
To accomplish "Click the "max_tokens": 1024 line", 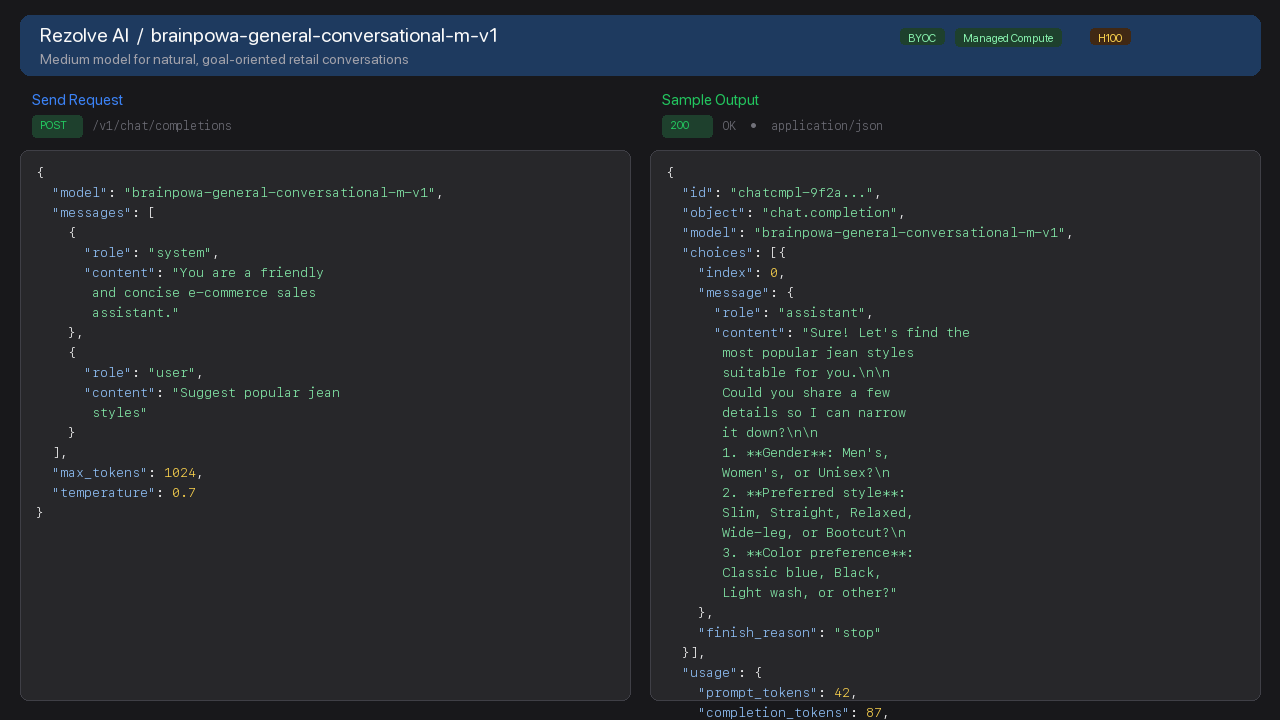I will pyautogui.click(x=127, y=473).
